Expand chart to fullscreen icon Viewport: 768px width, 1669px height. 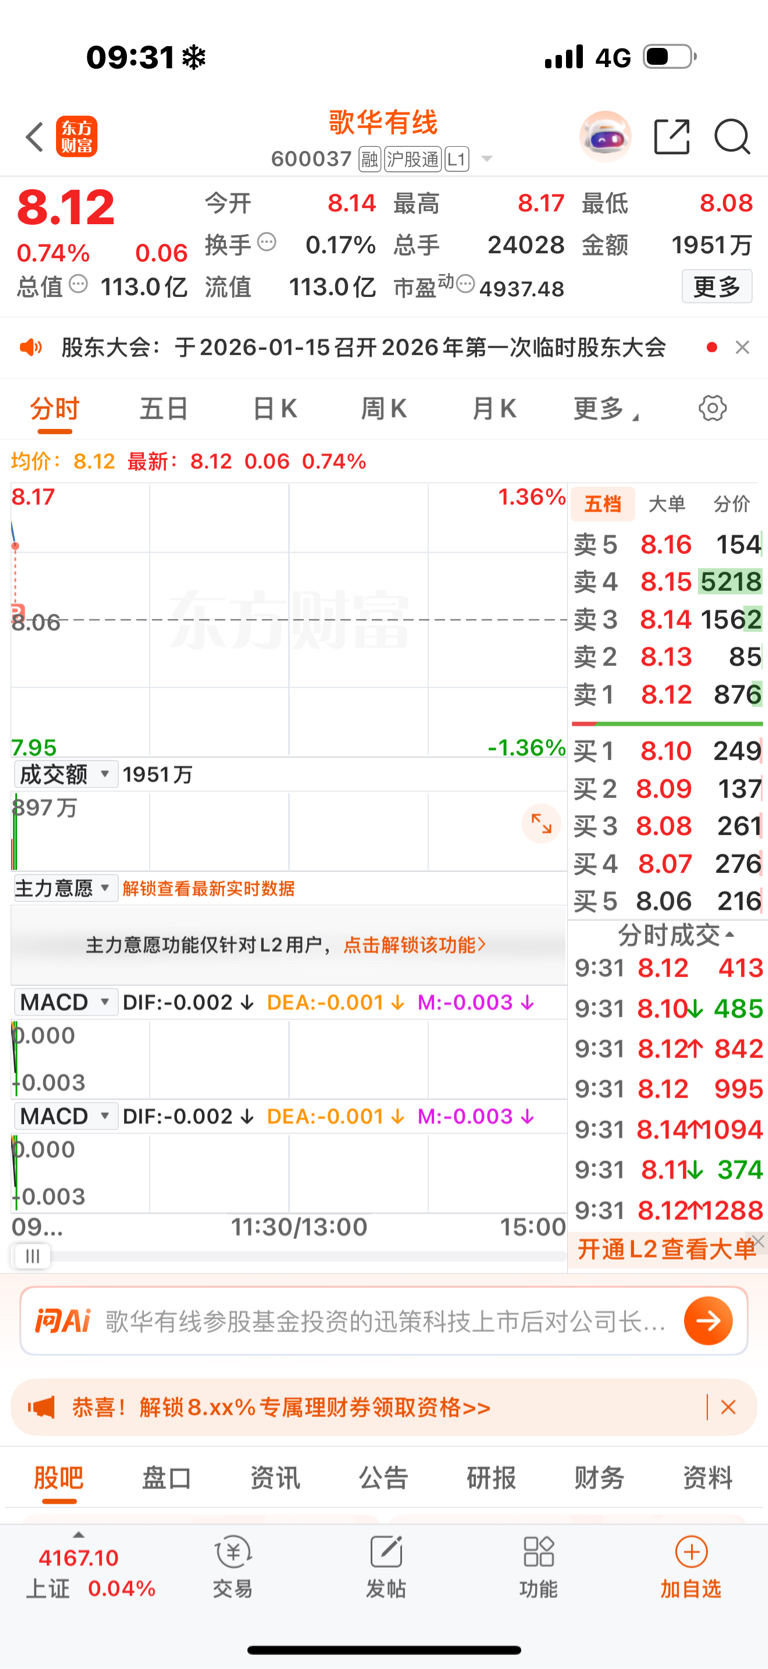click(541, 824)
